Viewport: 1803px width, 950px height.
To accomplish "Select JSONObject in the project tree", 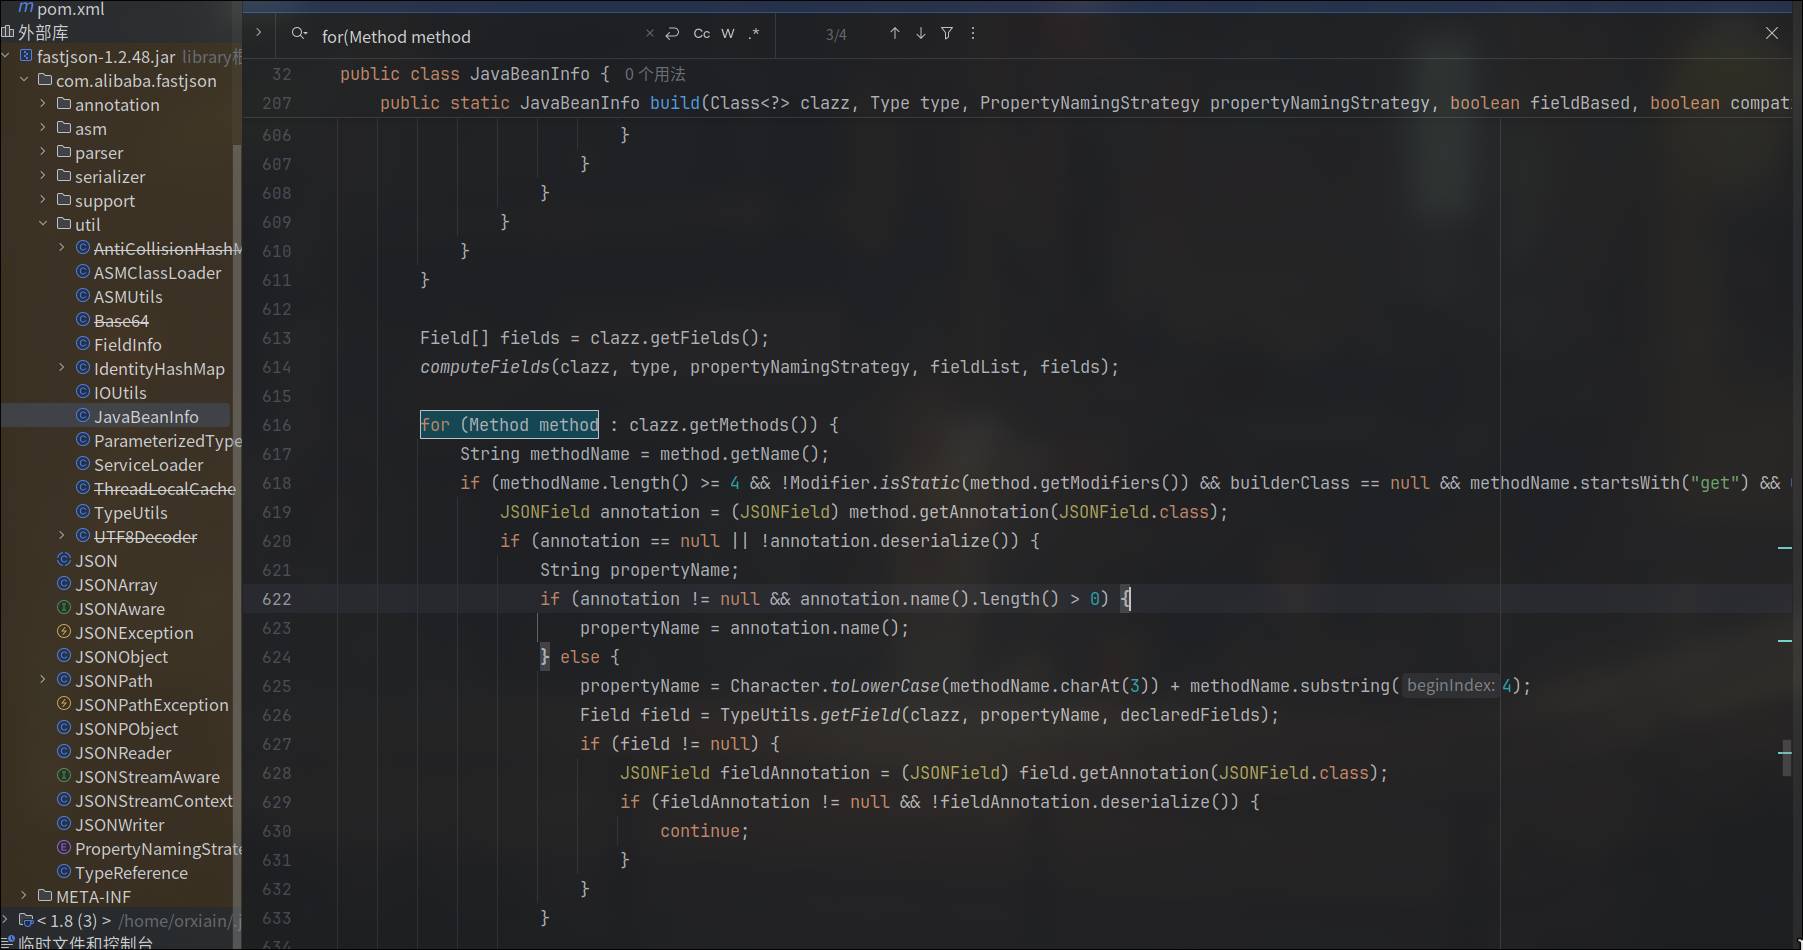I will click(x=121, y=657).
